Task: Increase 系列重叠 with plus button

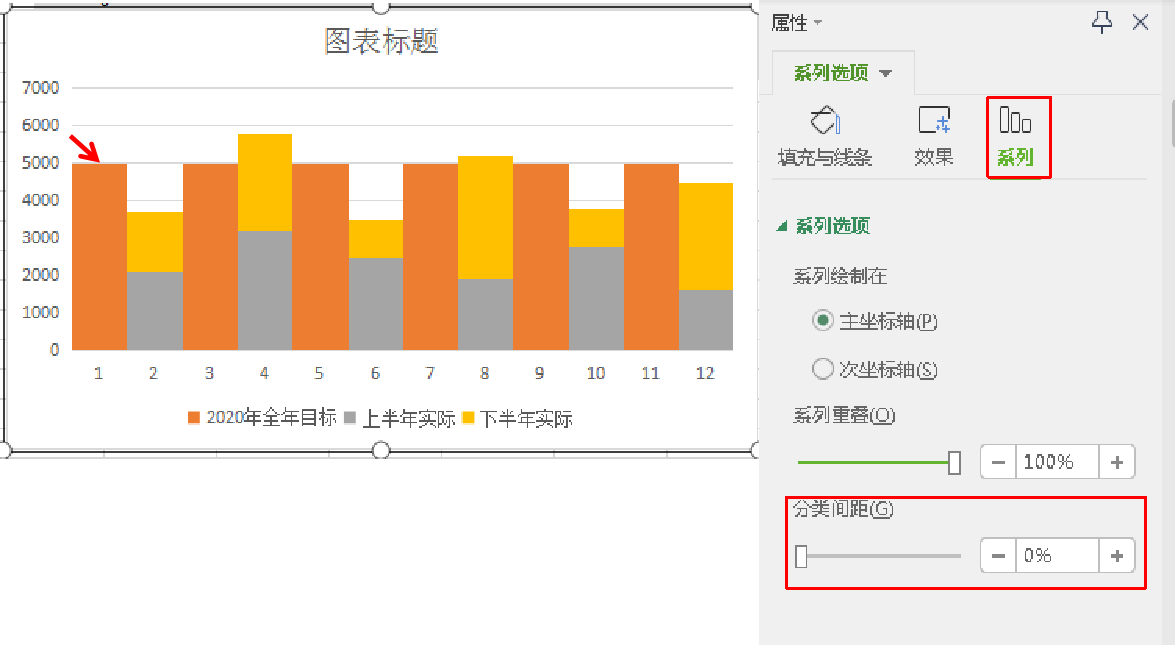Action: tap(1117, 462)
